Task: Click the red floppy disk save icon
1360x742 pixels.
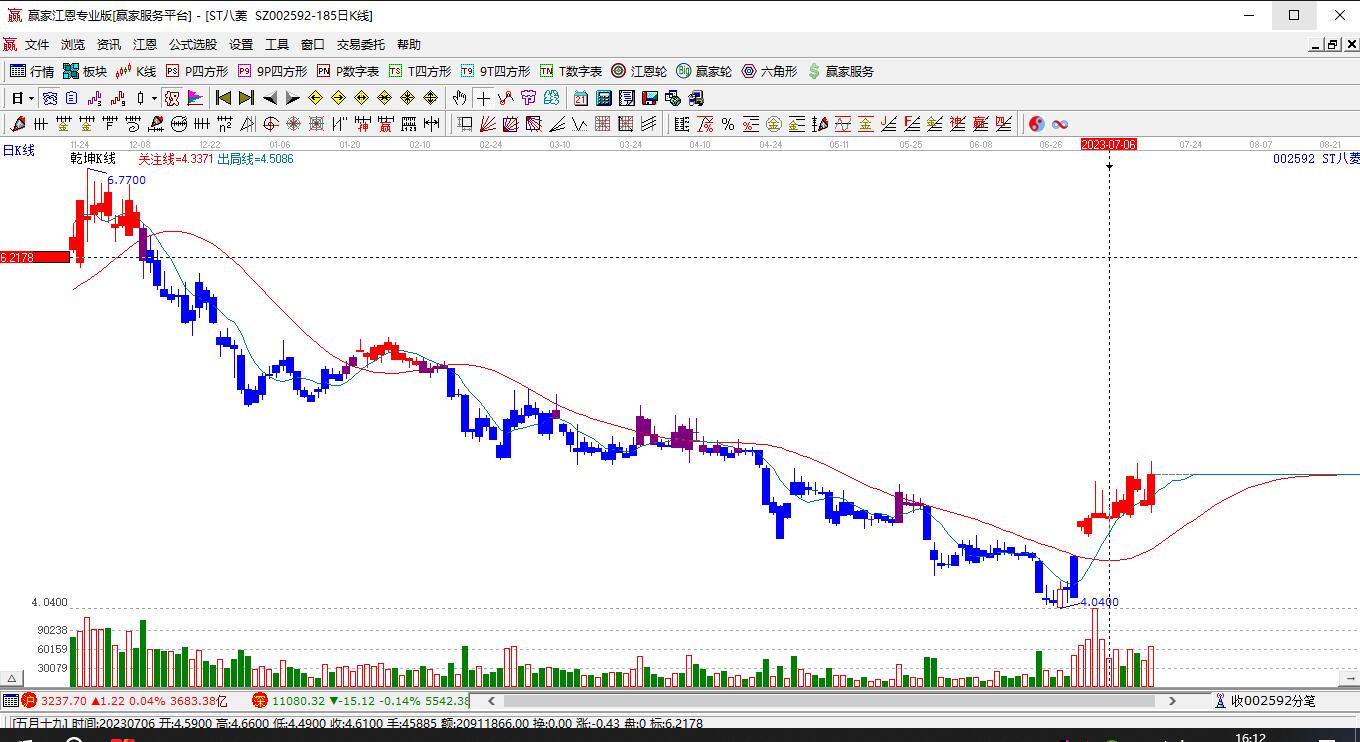Action: 650,98
